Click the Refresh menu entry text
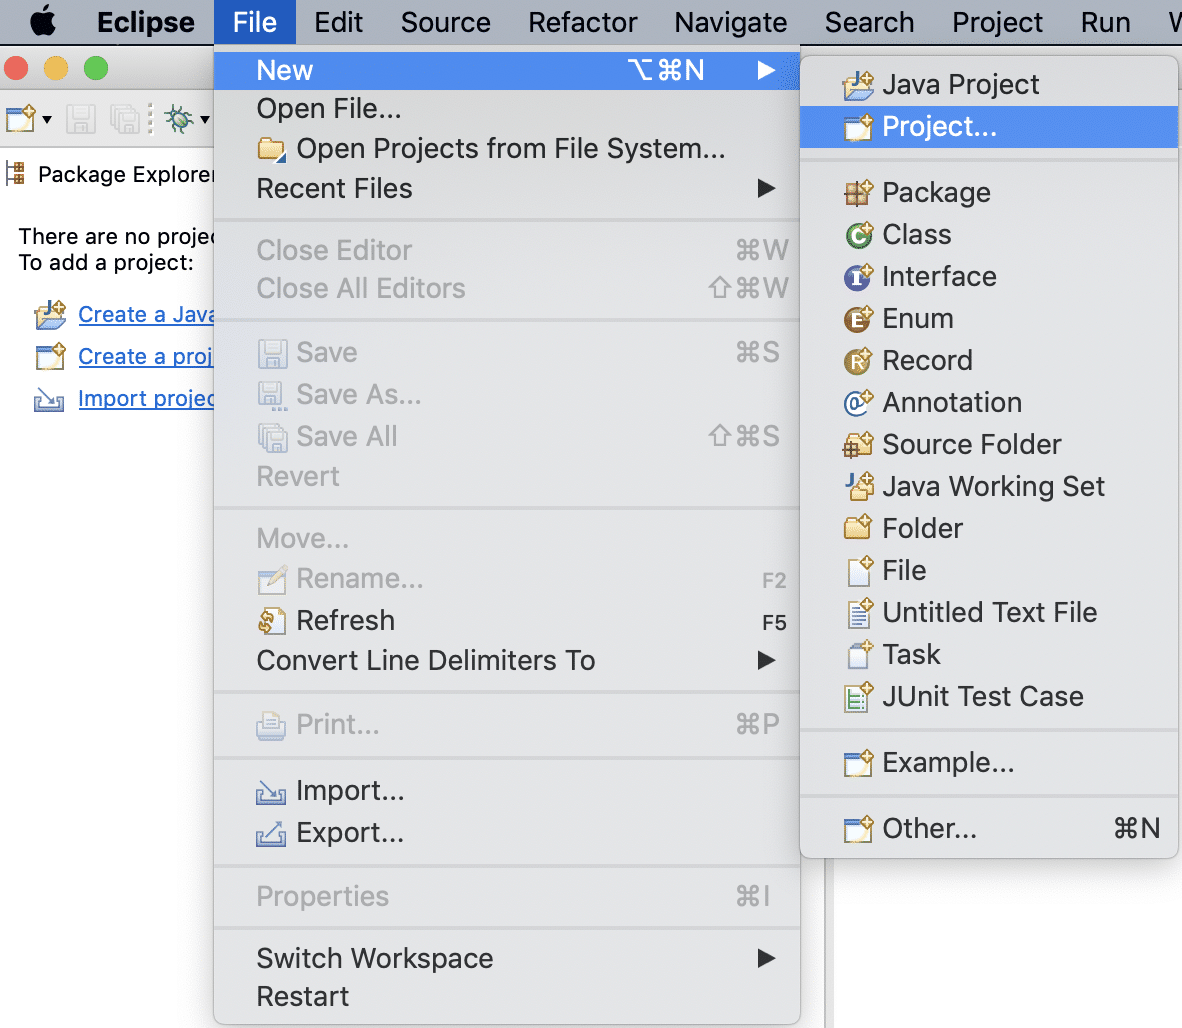 [345, 621]
